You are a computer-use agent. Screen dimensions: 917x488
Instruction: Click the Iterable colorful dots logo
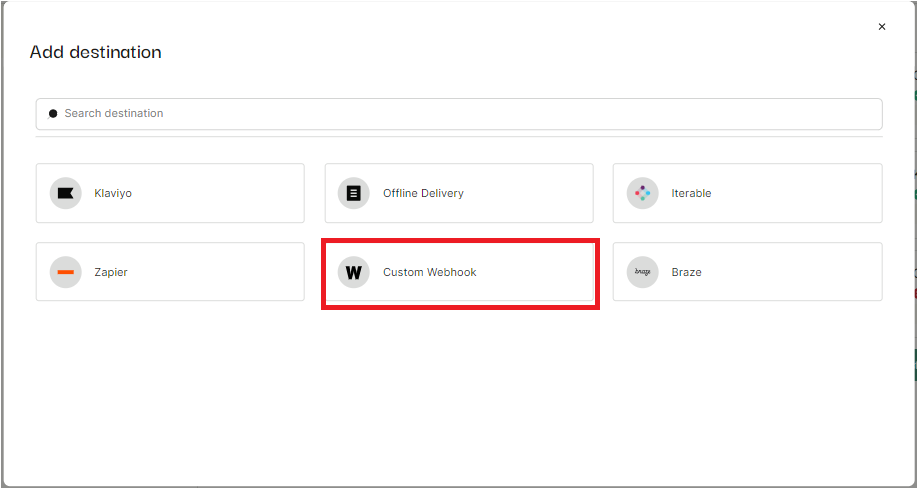click(642, 193)
